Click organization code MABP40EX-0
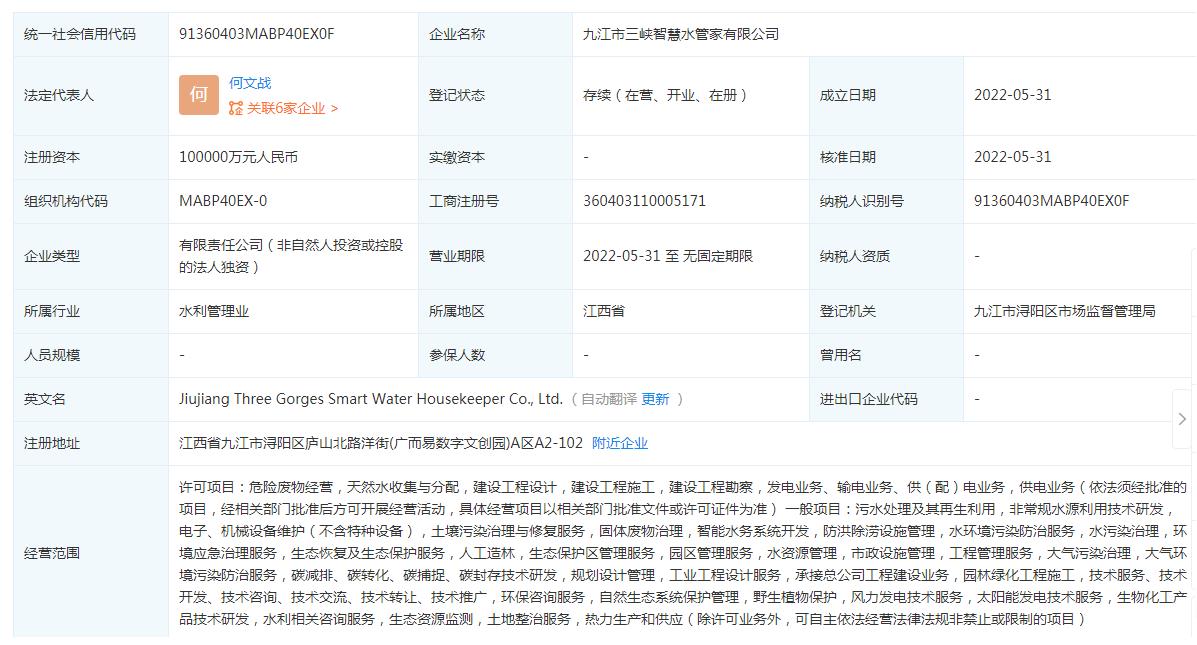 (x=223, y=201)
